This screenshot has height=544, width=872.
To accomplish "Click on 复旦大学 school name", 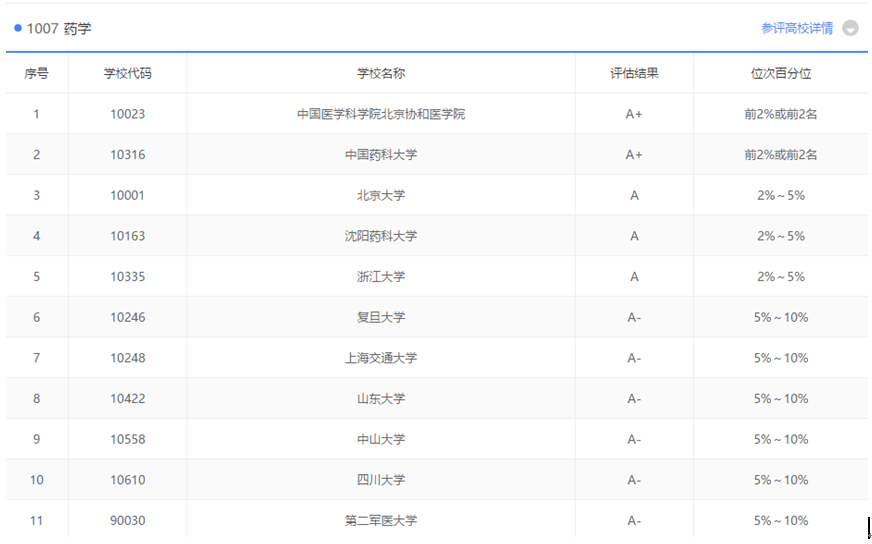I will click(x=381, y=317).
